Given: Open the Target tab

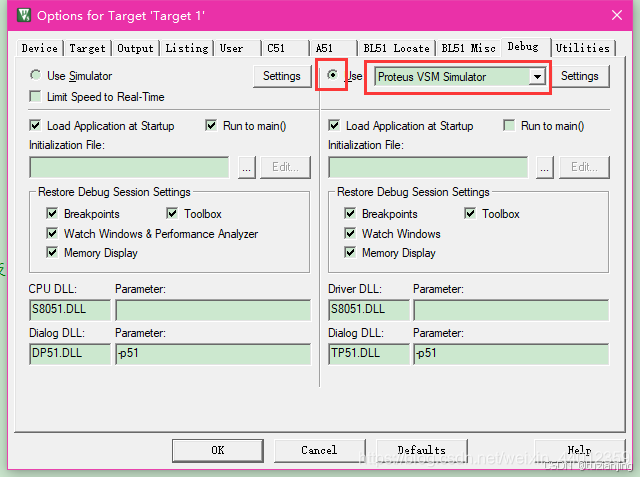Looking at the screenshot, I should [x=87, y=48].
